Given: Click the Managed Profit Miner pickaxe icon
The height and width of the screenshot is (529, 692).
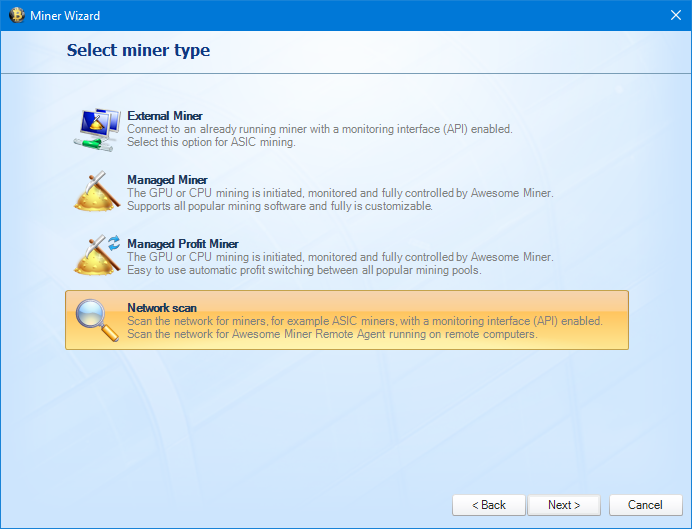Looking at the screenshot, I should pyautogui.click(x=97, y=255).
